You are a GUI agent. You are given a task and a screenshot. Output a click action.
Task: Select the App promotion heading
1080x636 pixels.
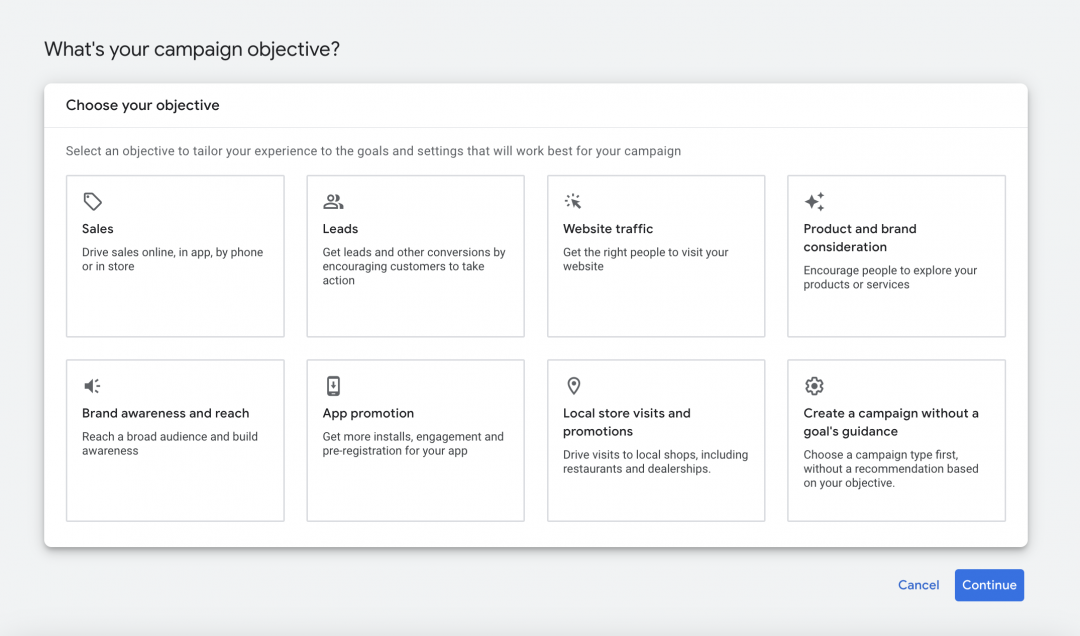(x=368, y=413)
